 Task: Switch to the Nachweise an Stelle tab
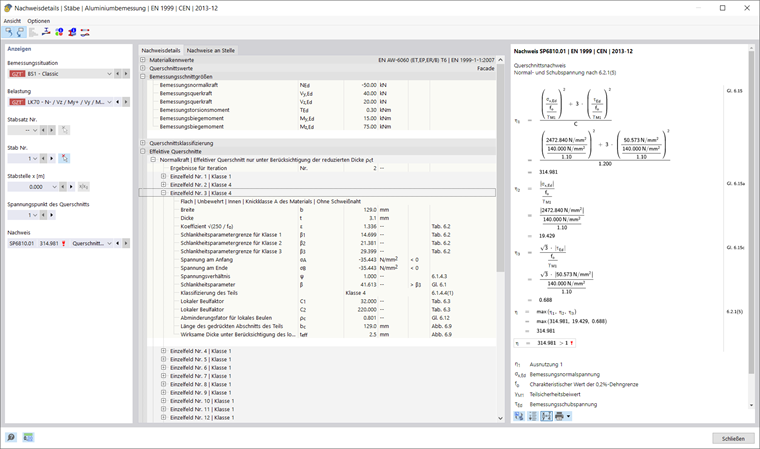(x=211, y=50)
